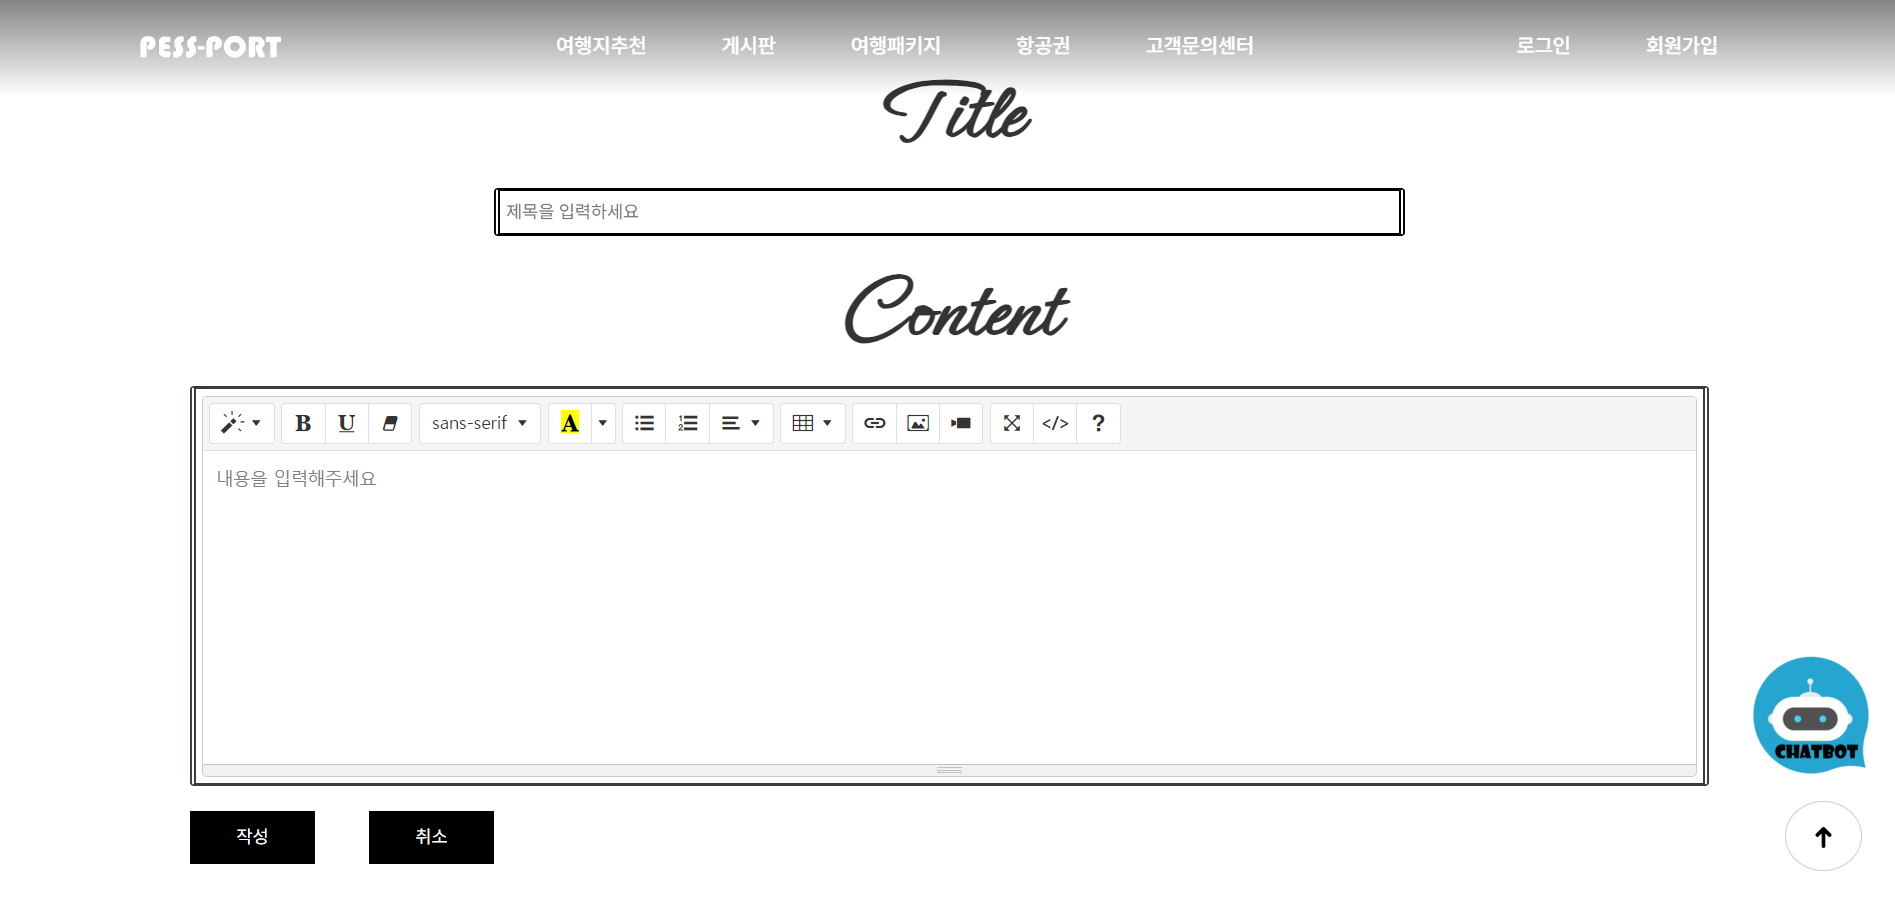This screenshot has width=1895, height=903.
Task: Apply the yellow highlight color A button
Action: click(x=570, y=423)
